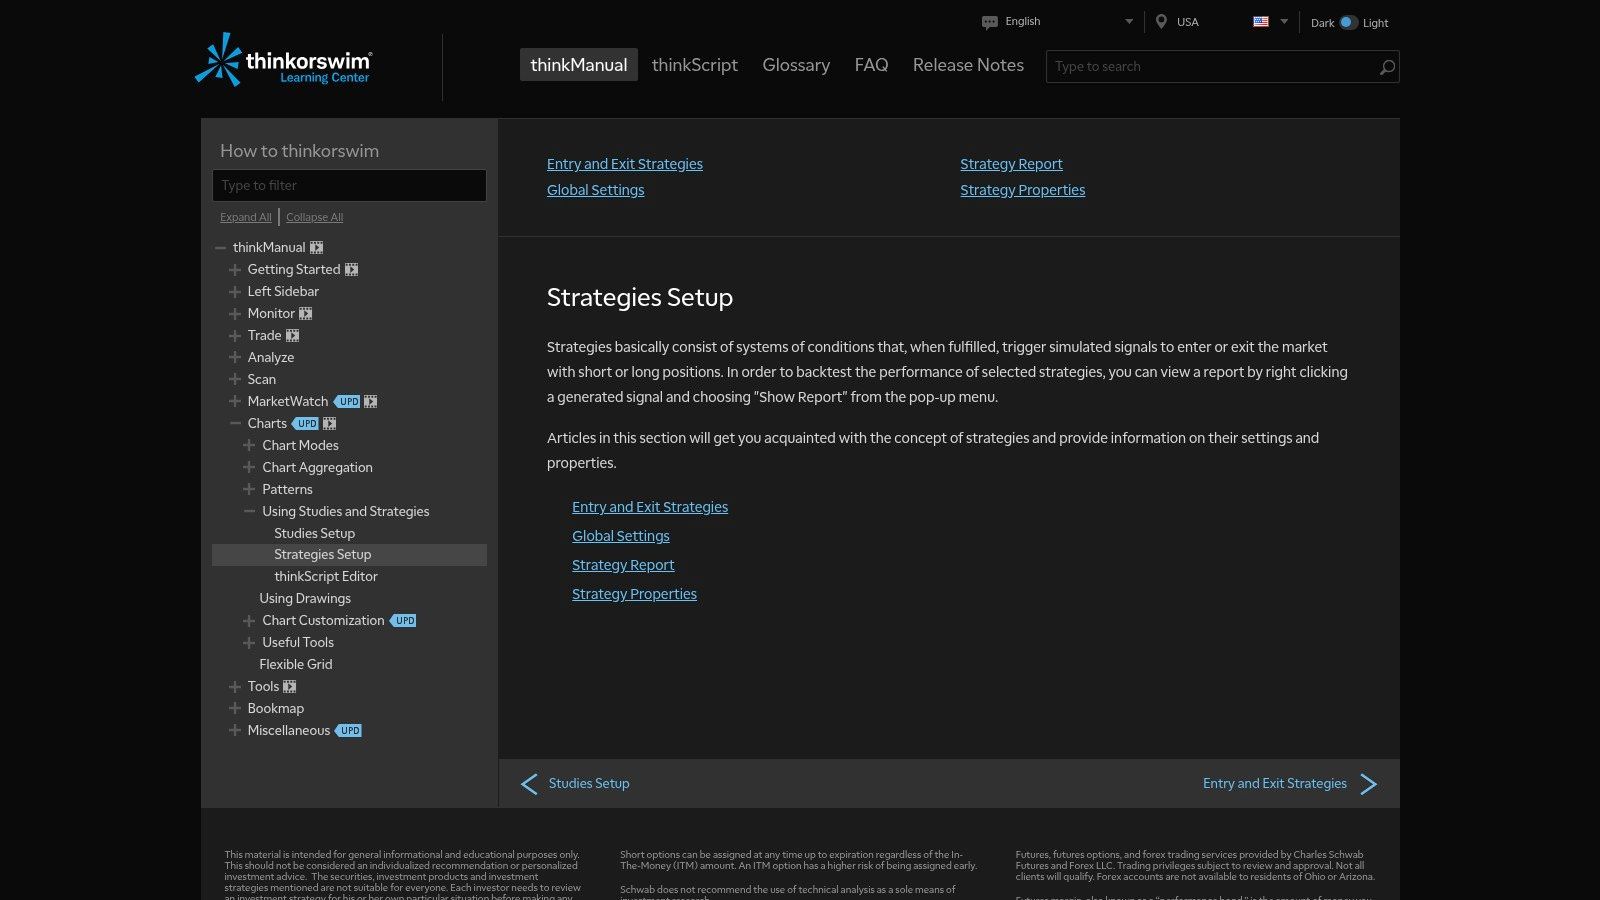The height and width of the screenshot is (900, 1600).
Task: Select thinkScript Editor in the tree
Action: [x=326, y=577]
